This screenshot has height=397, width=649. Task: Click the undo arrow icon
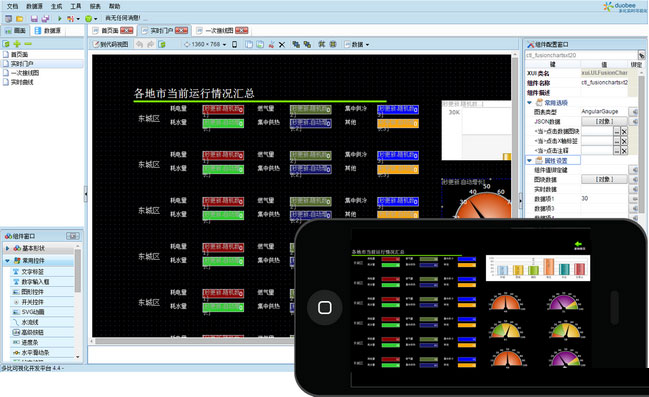(x=139, y=44)
